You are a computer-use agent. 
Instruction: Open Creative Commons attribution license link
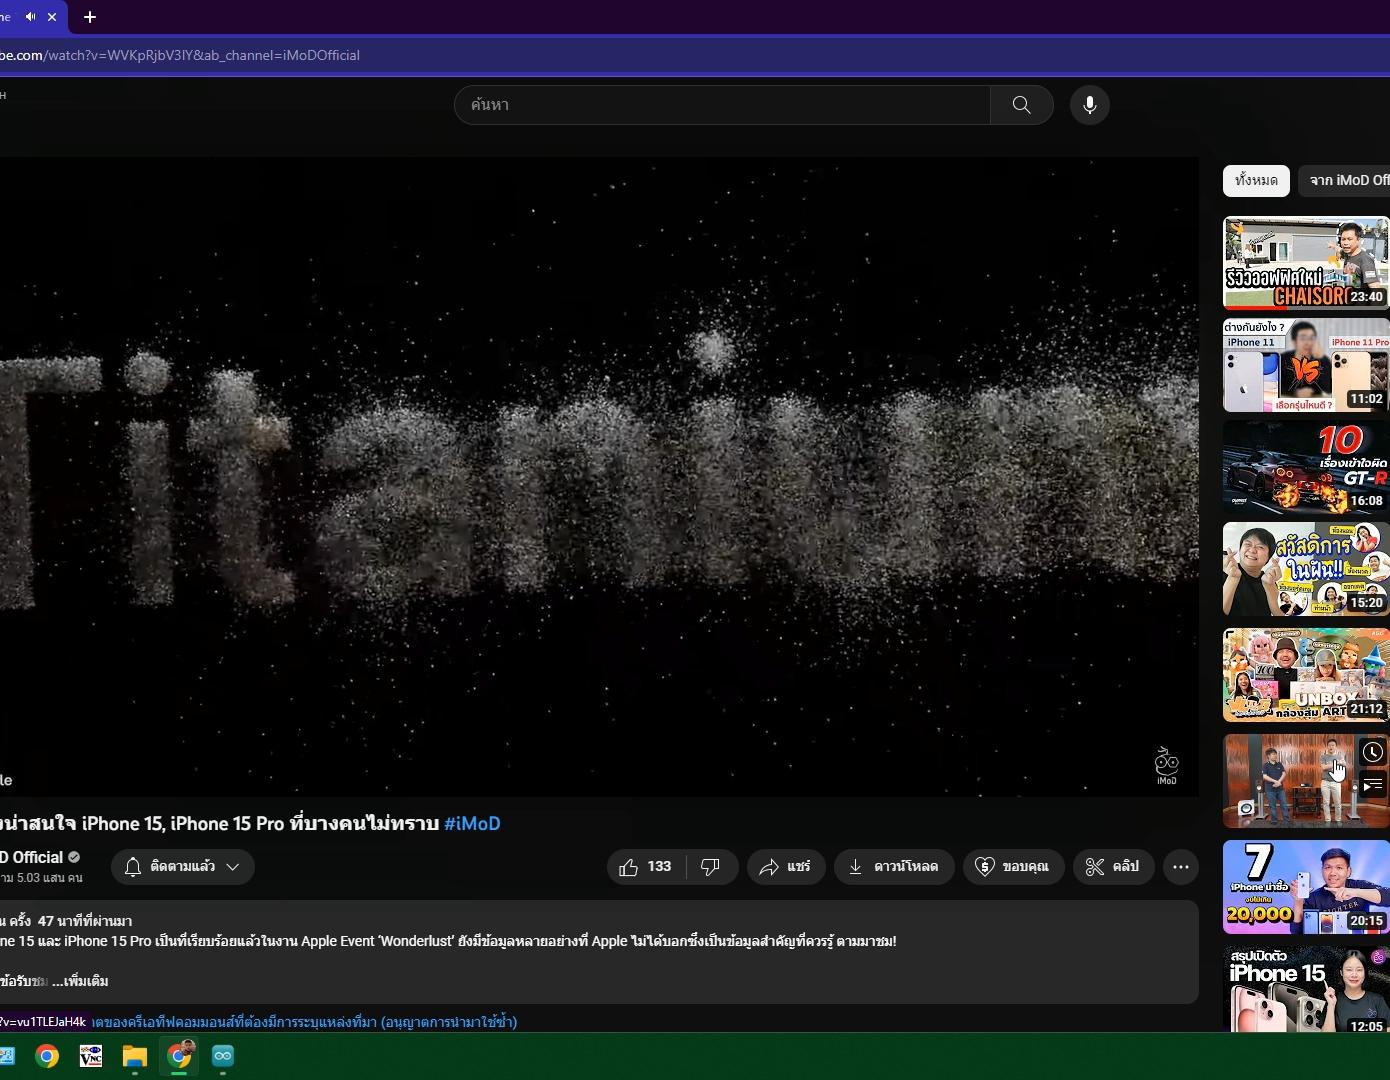click(304, 1022)
